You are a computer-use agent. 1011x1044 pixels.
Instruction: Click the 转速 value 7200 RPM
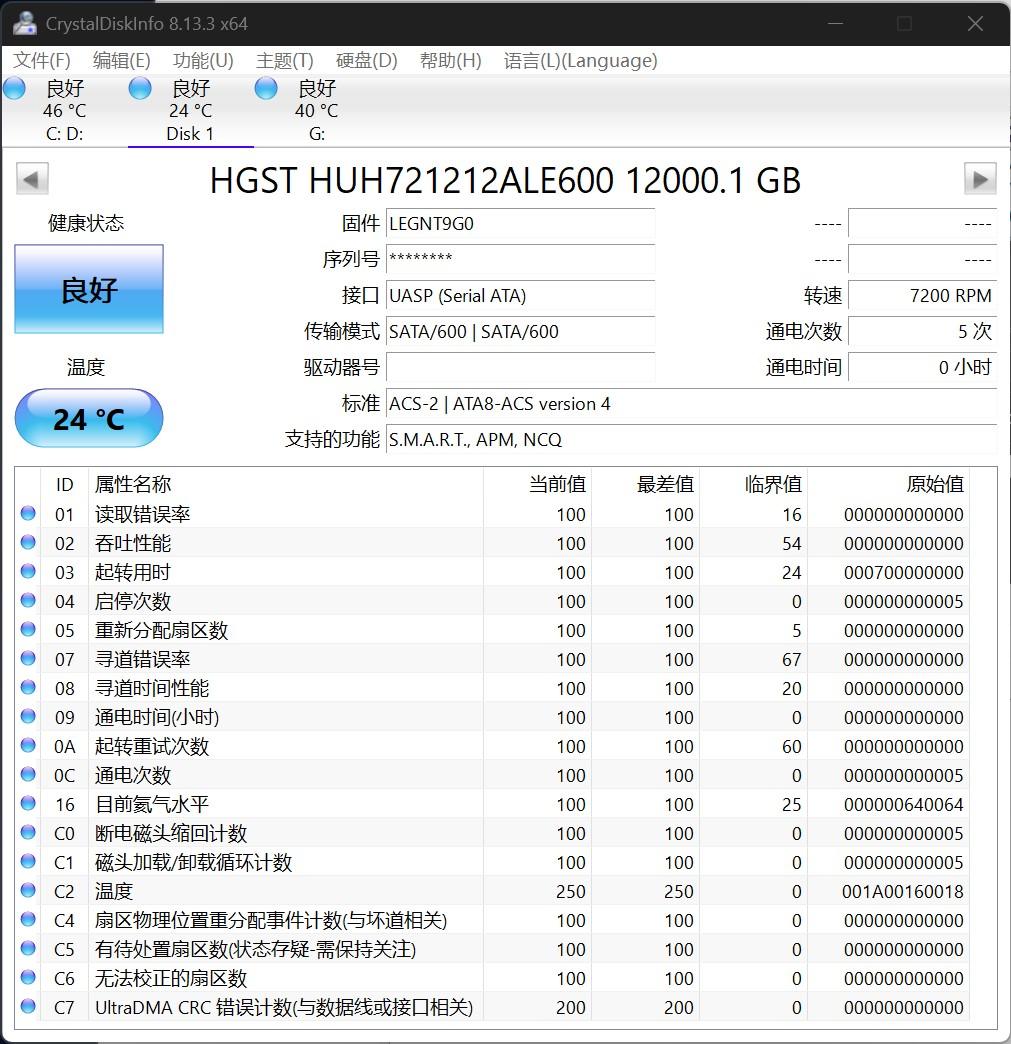pos(922,295)
